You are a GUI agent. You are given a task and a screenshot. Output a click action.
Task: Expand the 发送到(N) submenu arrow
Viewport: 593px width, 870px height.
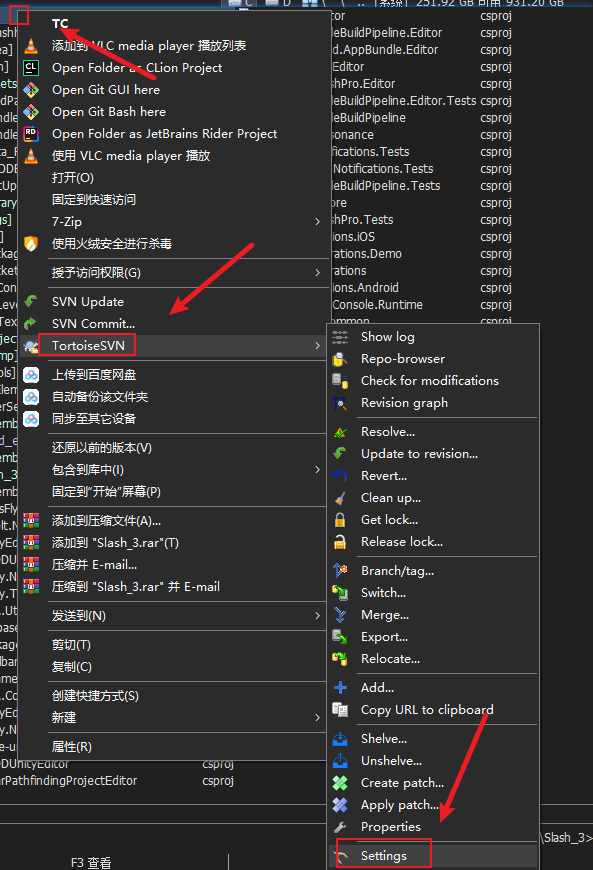pos(317,615)
